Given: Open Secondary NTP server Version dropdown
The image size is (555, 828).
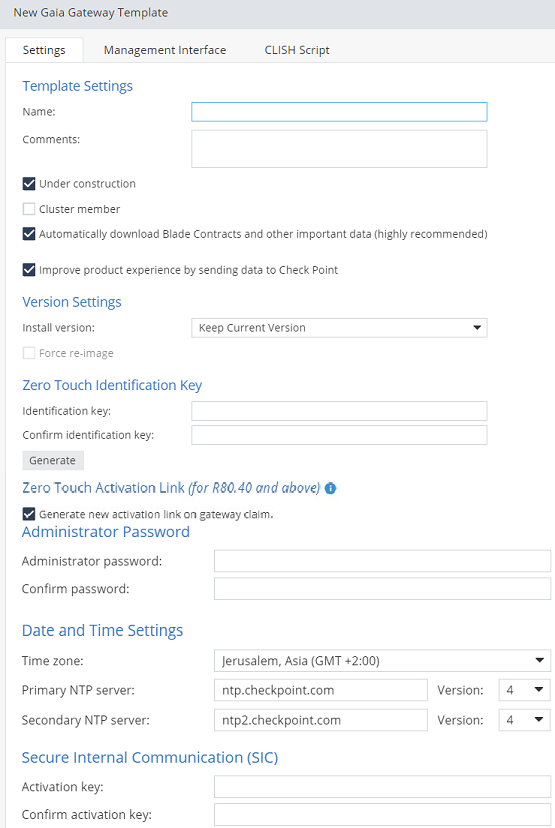Looking at the screenshot, I should tap(524, 720).
